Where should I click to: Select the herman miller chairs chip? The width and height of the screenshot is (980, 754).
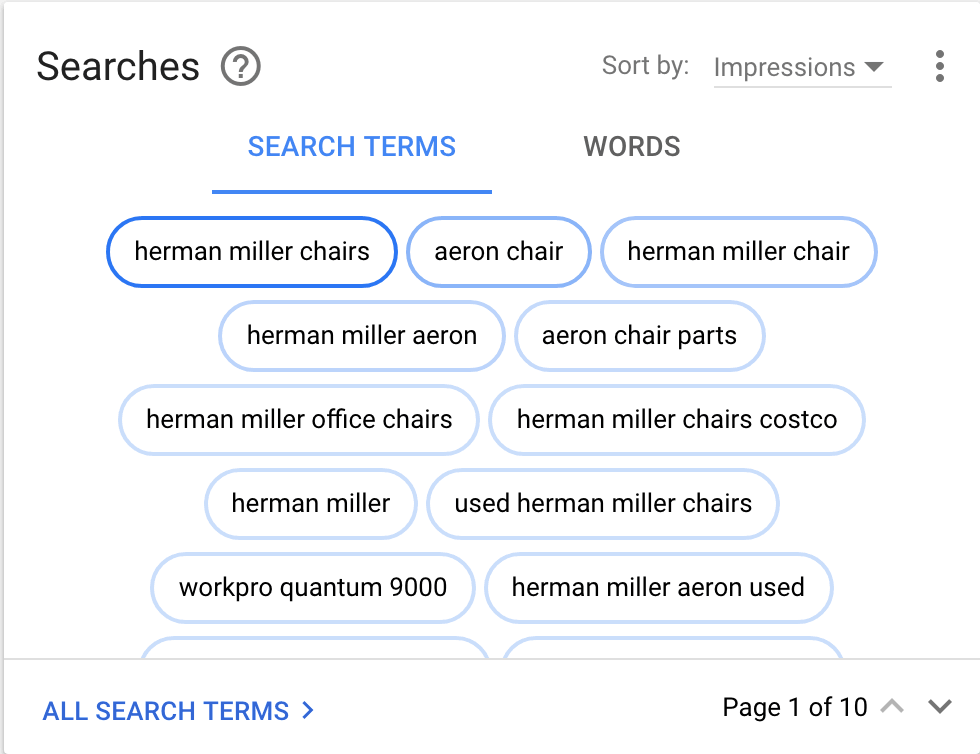pos(251,252)
